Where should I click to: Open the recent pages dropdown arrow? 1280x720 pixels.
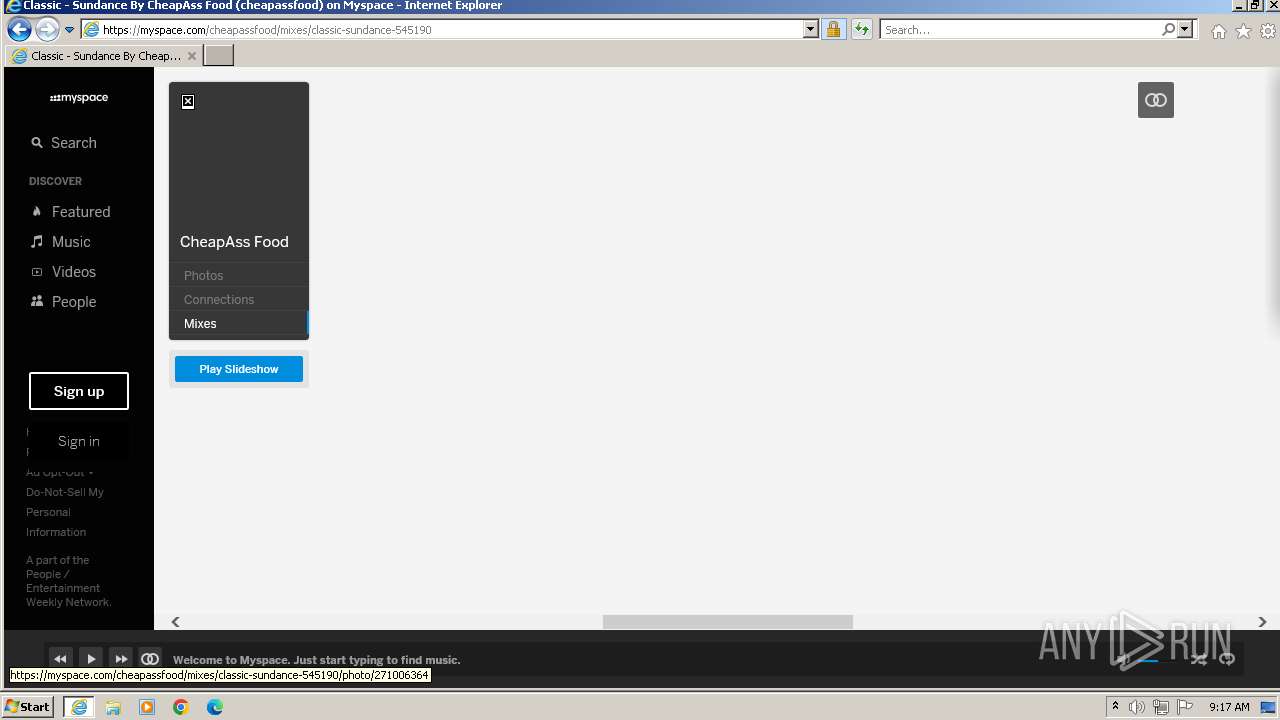click(69, 30)
